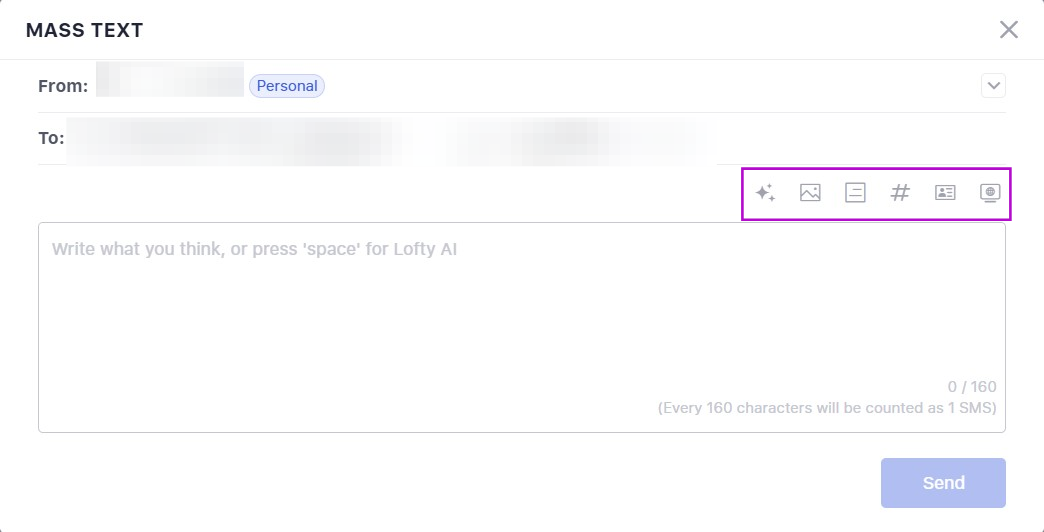Click the second blurred recipient in To
The height and width of the screenshot is (532, 1044).
pyautogui.click(x=580, y=139)
